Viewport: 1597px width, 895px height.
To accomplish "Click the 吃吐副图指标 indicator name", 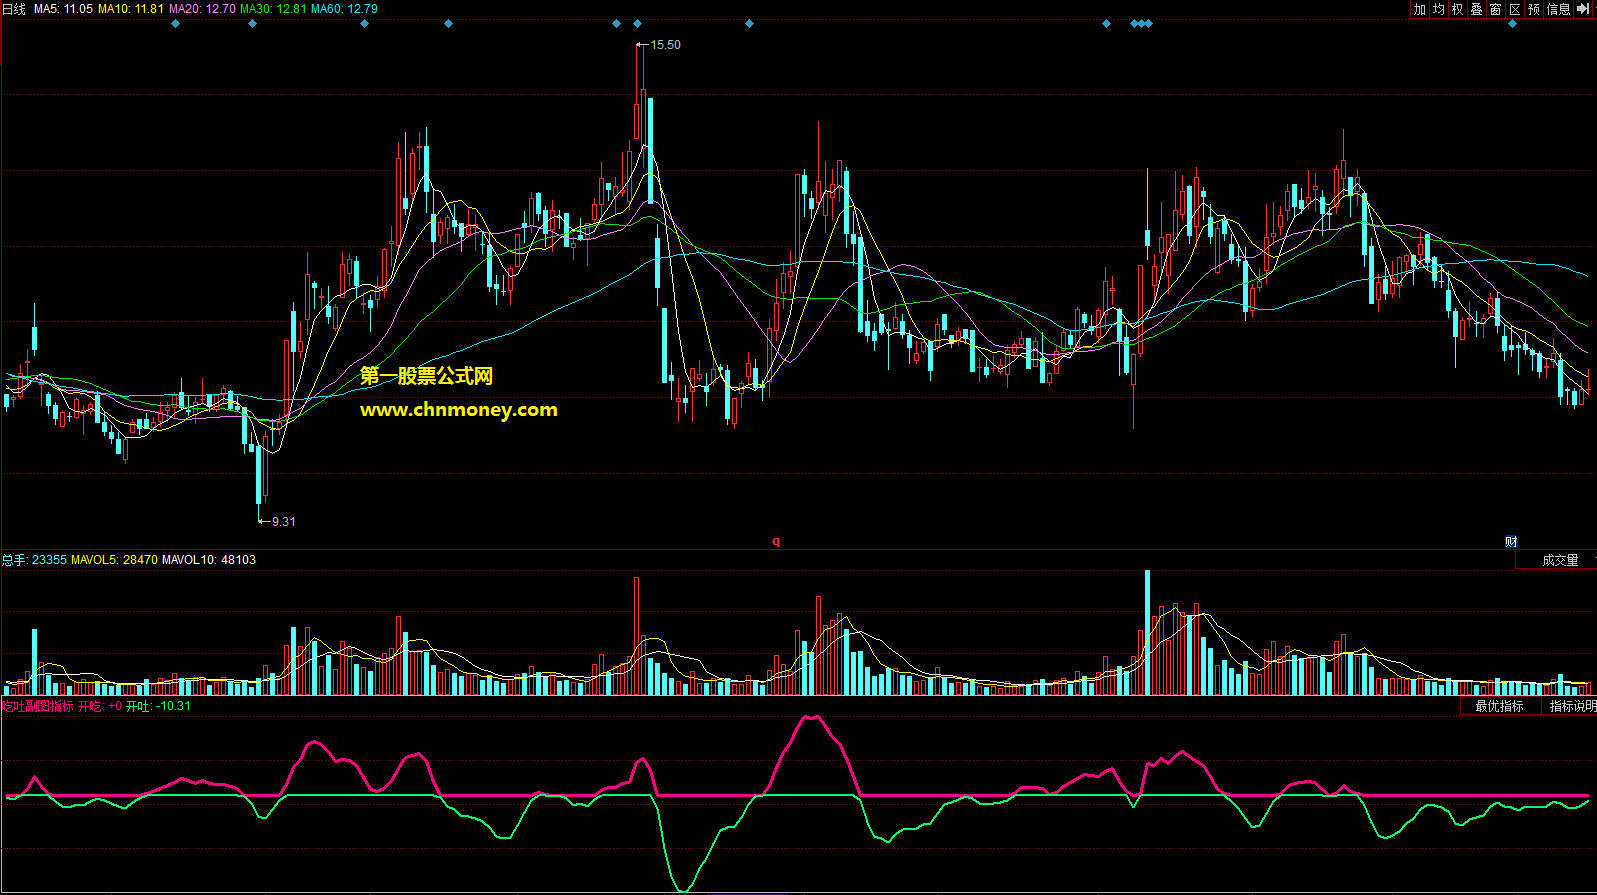I will click(37, 706).
